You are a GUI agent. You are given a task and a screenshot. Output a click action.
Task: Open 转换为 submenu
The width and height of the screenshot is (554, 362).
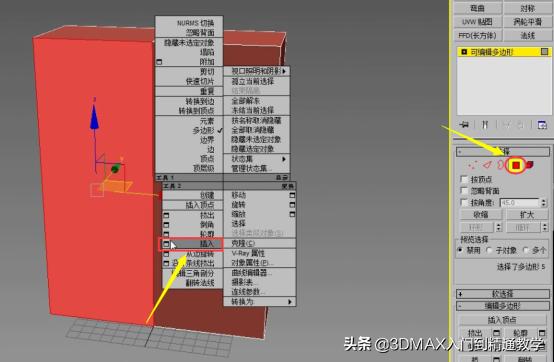tap(260, 302)
